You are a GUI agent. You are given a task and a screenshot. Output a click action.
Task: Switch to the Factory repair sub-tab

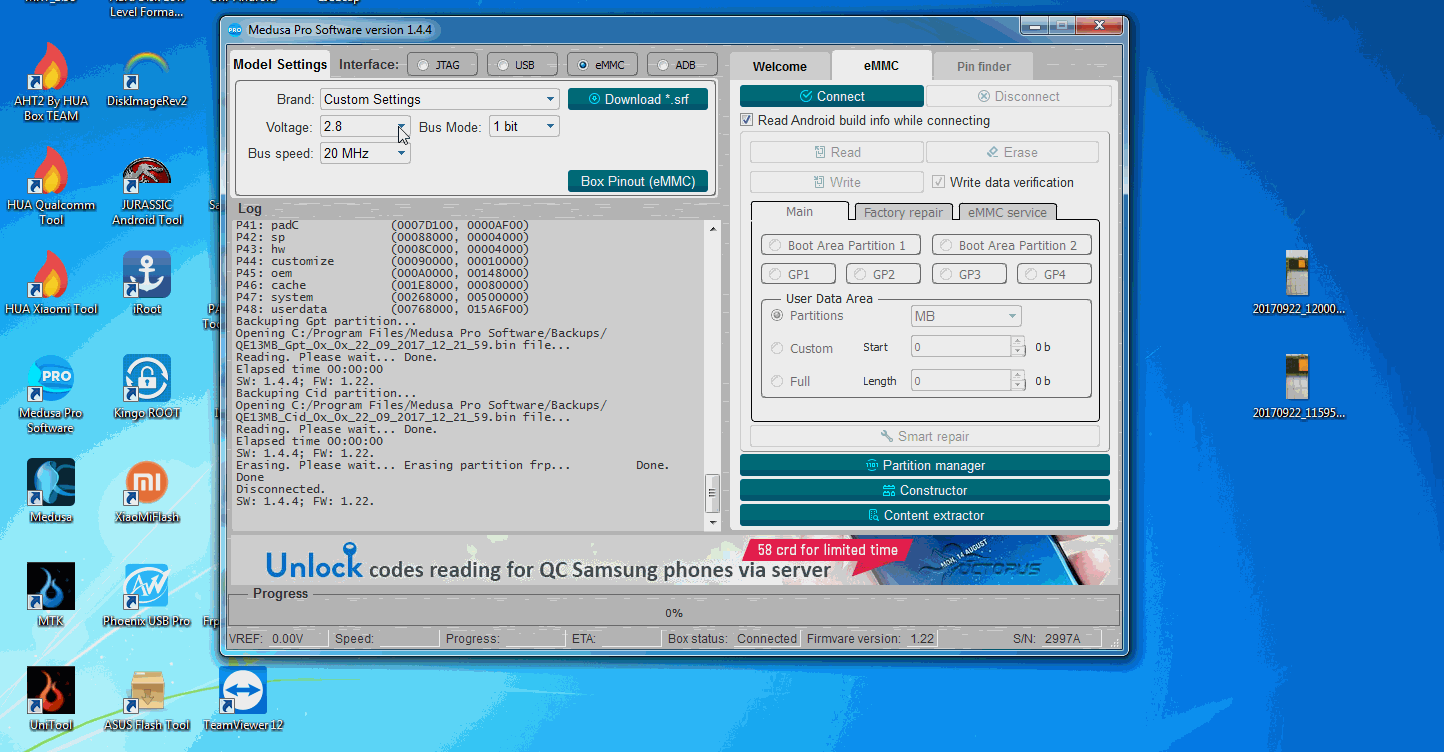pos(904,212)
